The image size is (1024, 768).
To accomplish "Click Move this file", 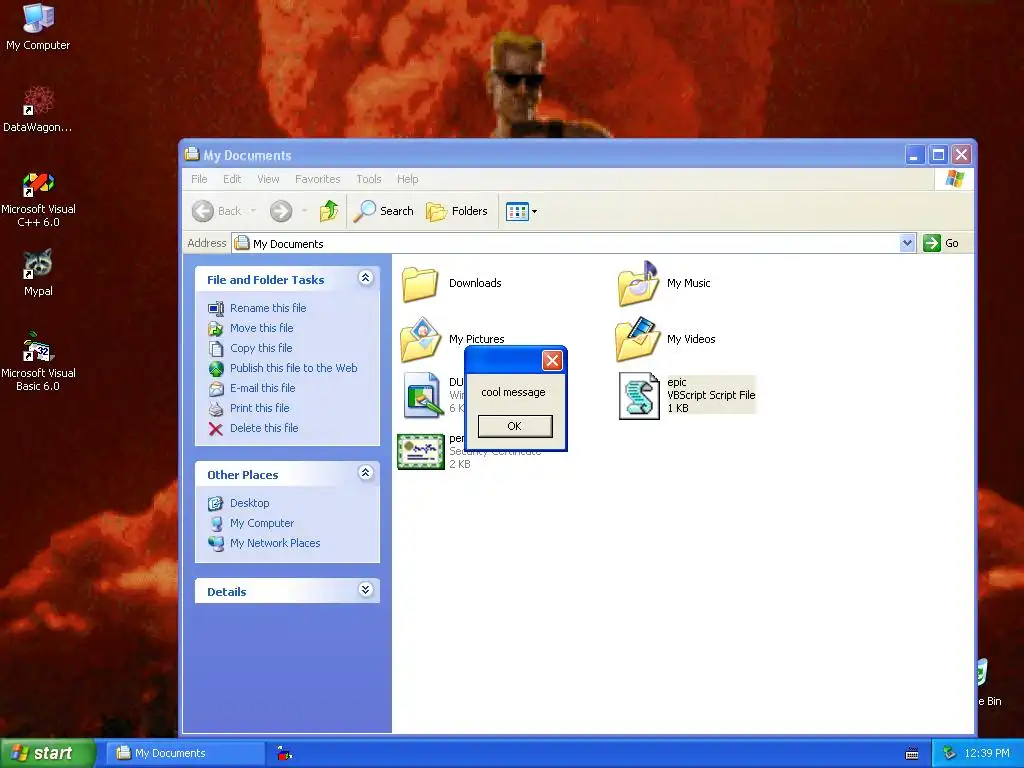I will click(x=261, y=328).
